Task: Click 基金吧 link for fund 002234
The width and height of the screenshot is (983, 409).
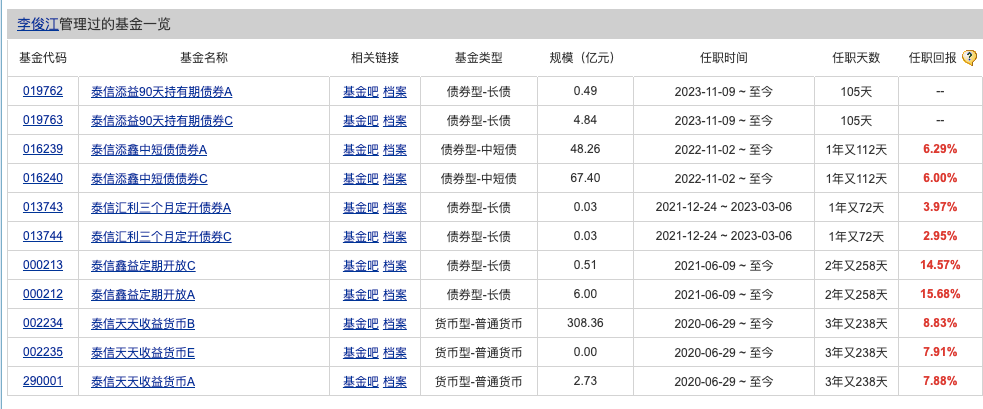Action: 360,324
